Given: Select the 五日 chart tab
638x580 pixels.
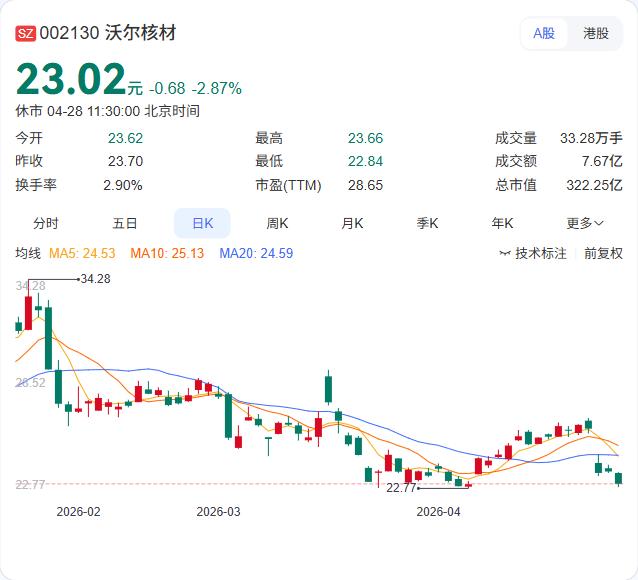Looking at the screenshot, I should (125, 223).
